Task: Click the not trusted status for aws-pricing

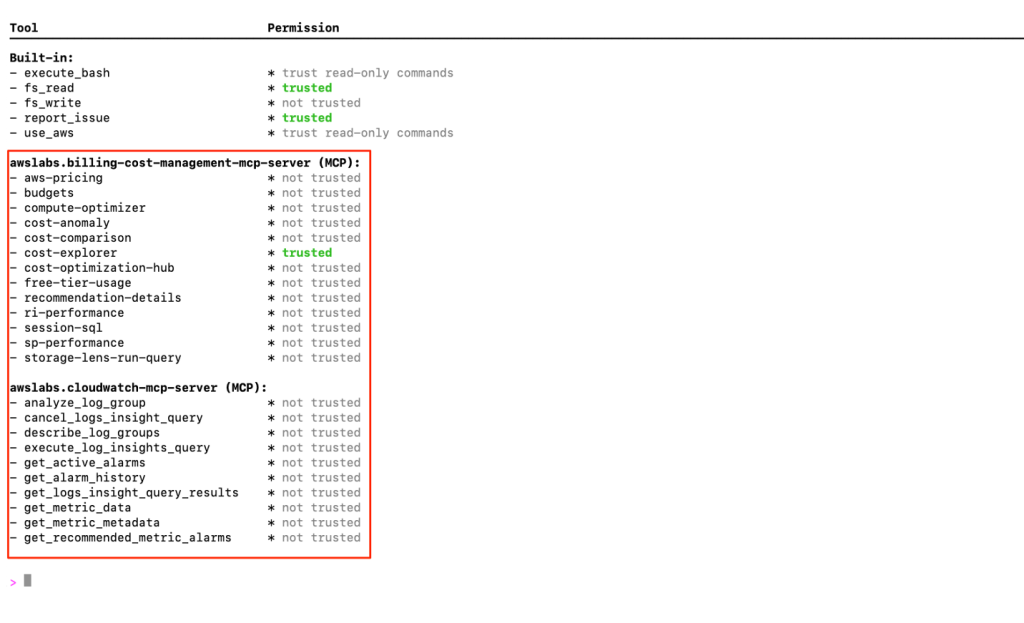Action: (x=321, y=178)
